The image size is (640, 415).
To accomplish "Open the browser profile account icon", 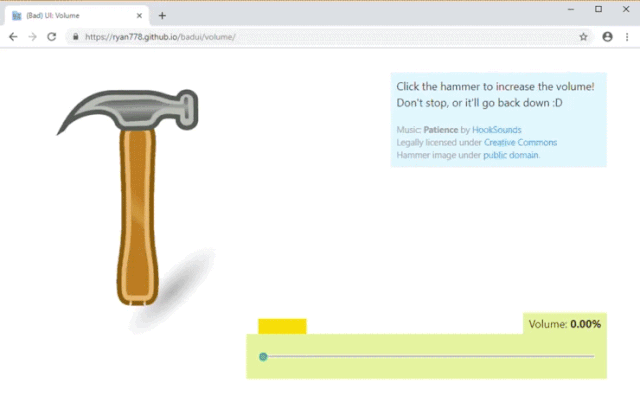I will coord(607,37).
